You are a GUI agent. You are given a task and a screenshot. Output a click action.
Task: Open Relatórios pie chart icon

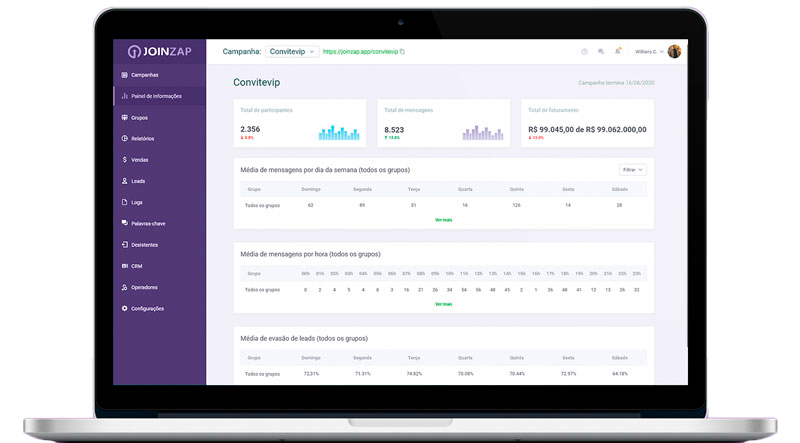point(124,138)
